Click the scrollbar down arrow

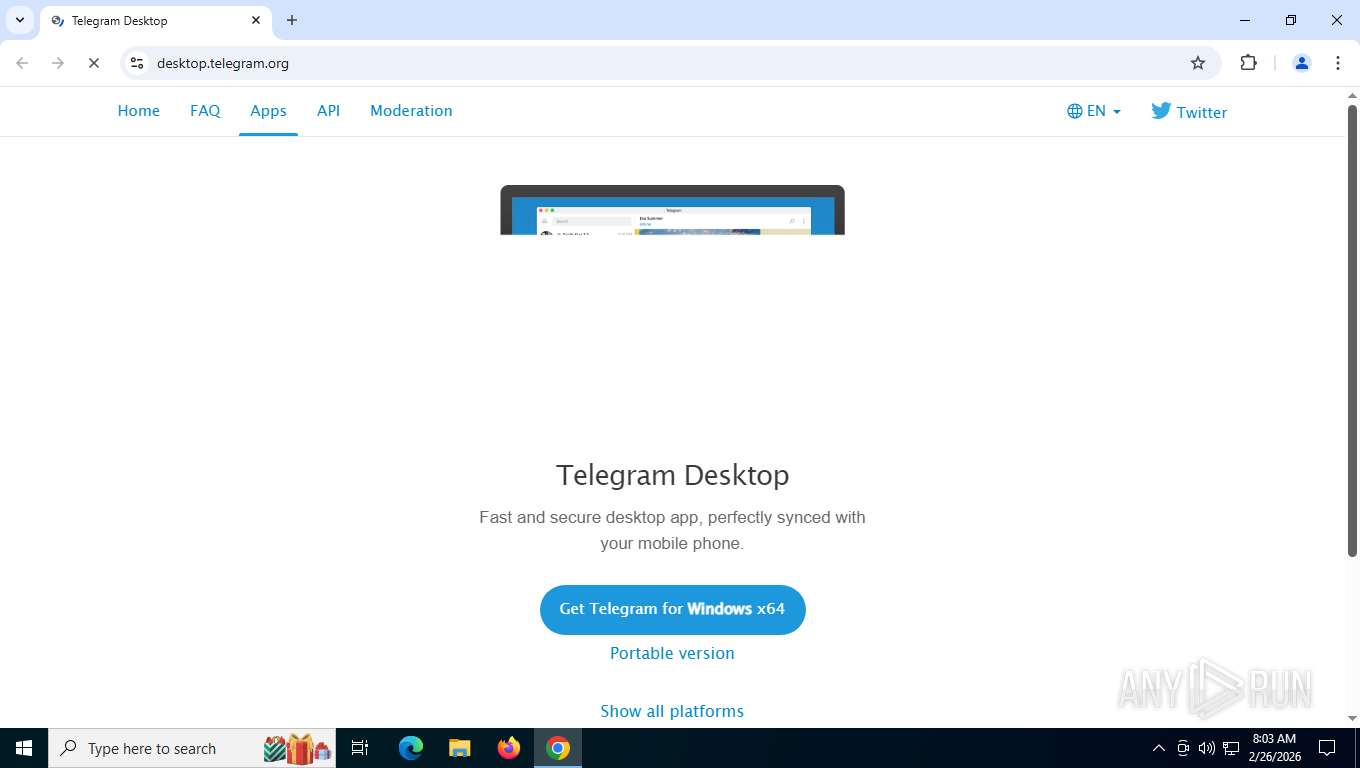[1352, 718]
